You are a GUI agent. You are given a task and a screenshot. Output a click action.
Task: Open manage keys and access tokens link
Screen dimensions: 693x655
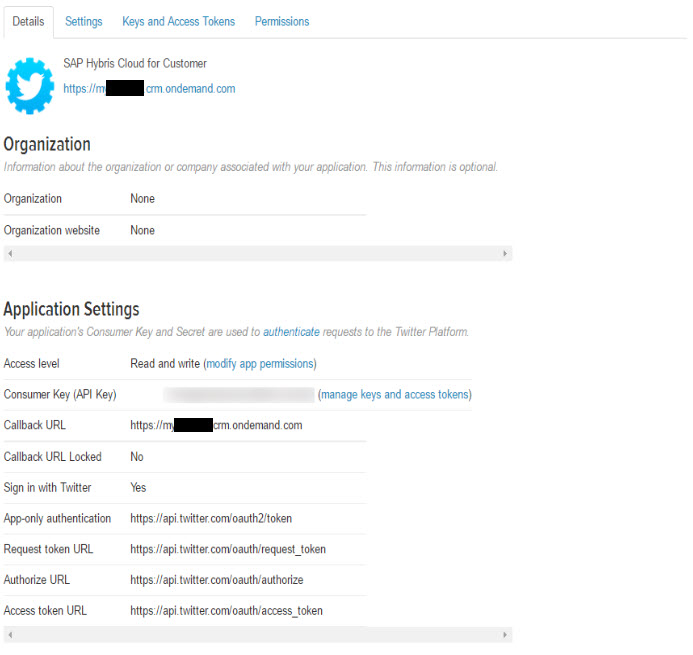coord(395,394)
